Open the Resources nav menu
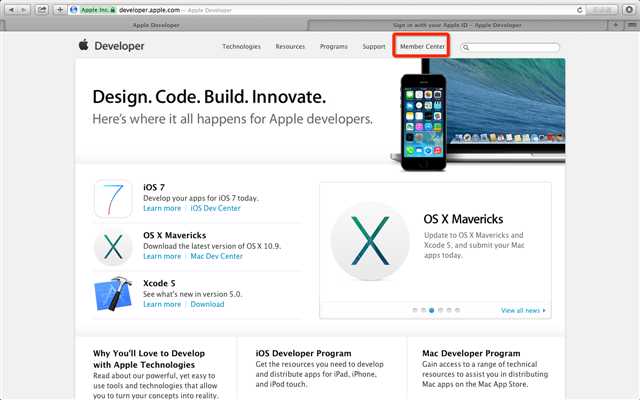The image size is (640, 400). (290, 47)
